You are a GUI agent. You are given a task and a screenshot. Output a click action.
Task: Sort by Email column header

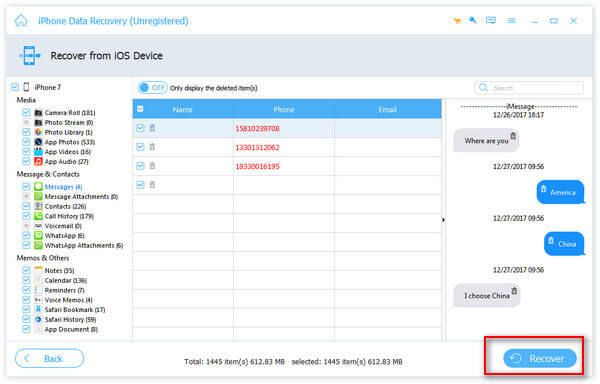(387, 109)
